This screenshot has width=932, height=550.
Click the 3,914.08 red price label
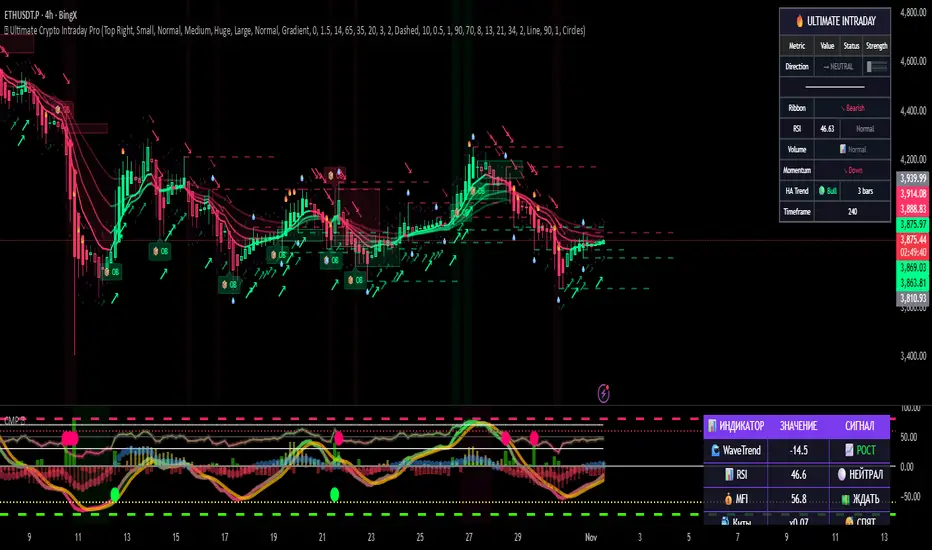912,194
